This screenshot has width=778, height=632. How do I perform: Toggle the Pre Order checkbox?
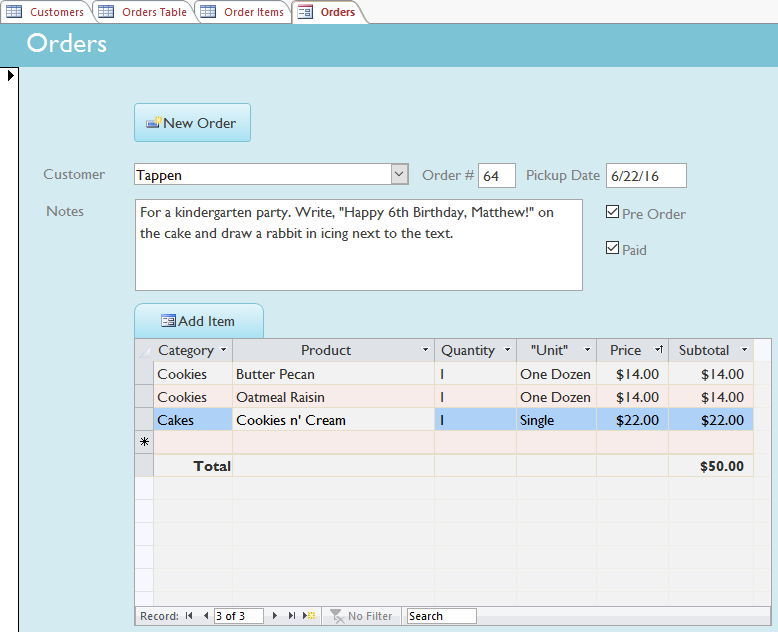[x=613, y=212]
